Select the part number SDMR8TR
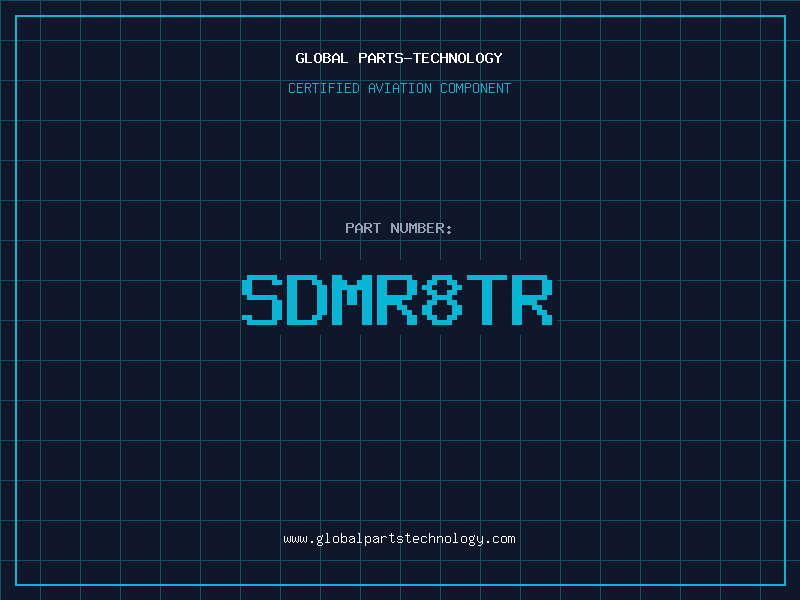 [397, 299]
